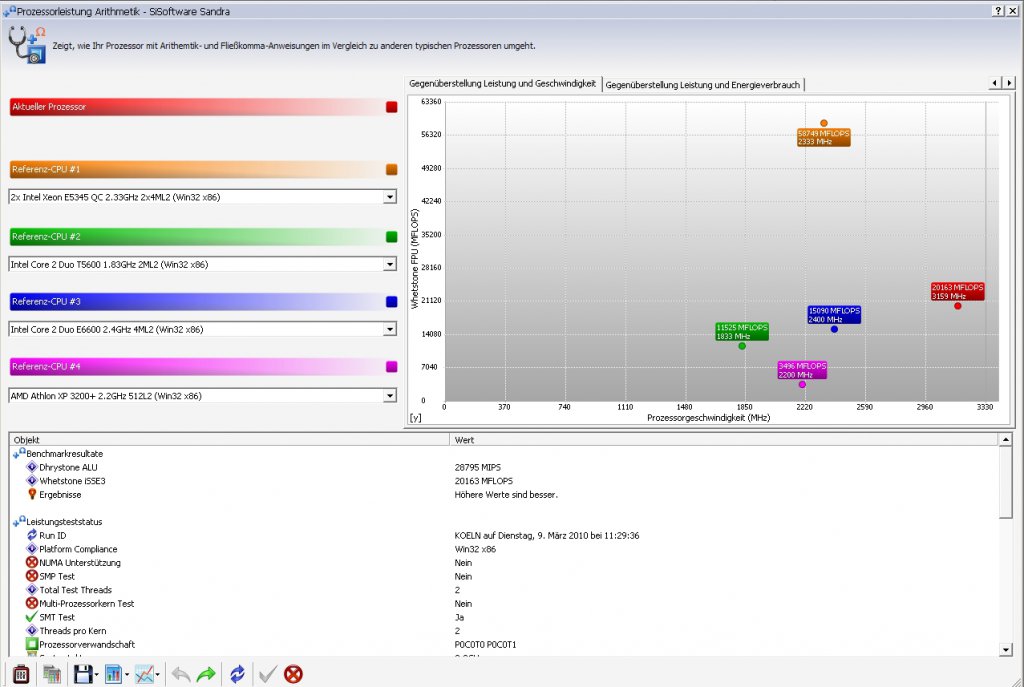Cancel with the red X toolbar icon
1024x687 pixels.
293,674
